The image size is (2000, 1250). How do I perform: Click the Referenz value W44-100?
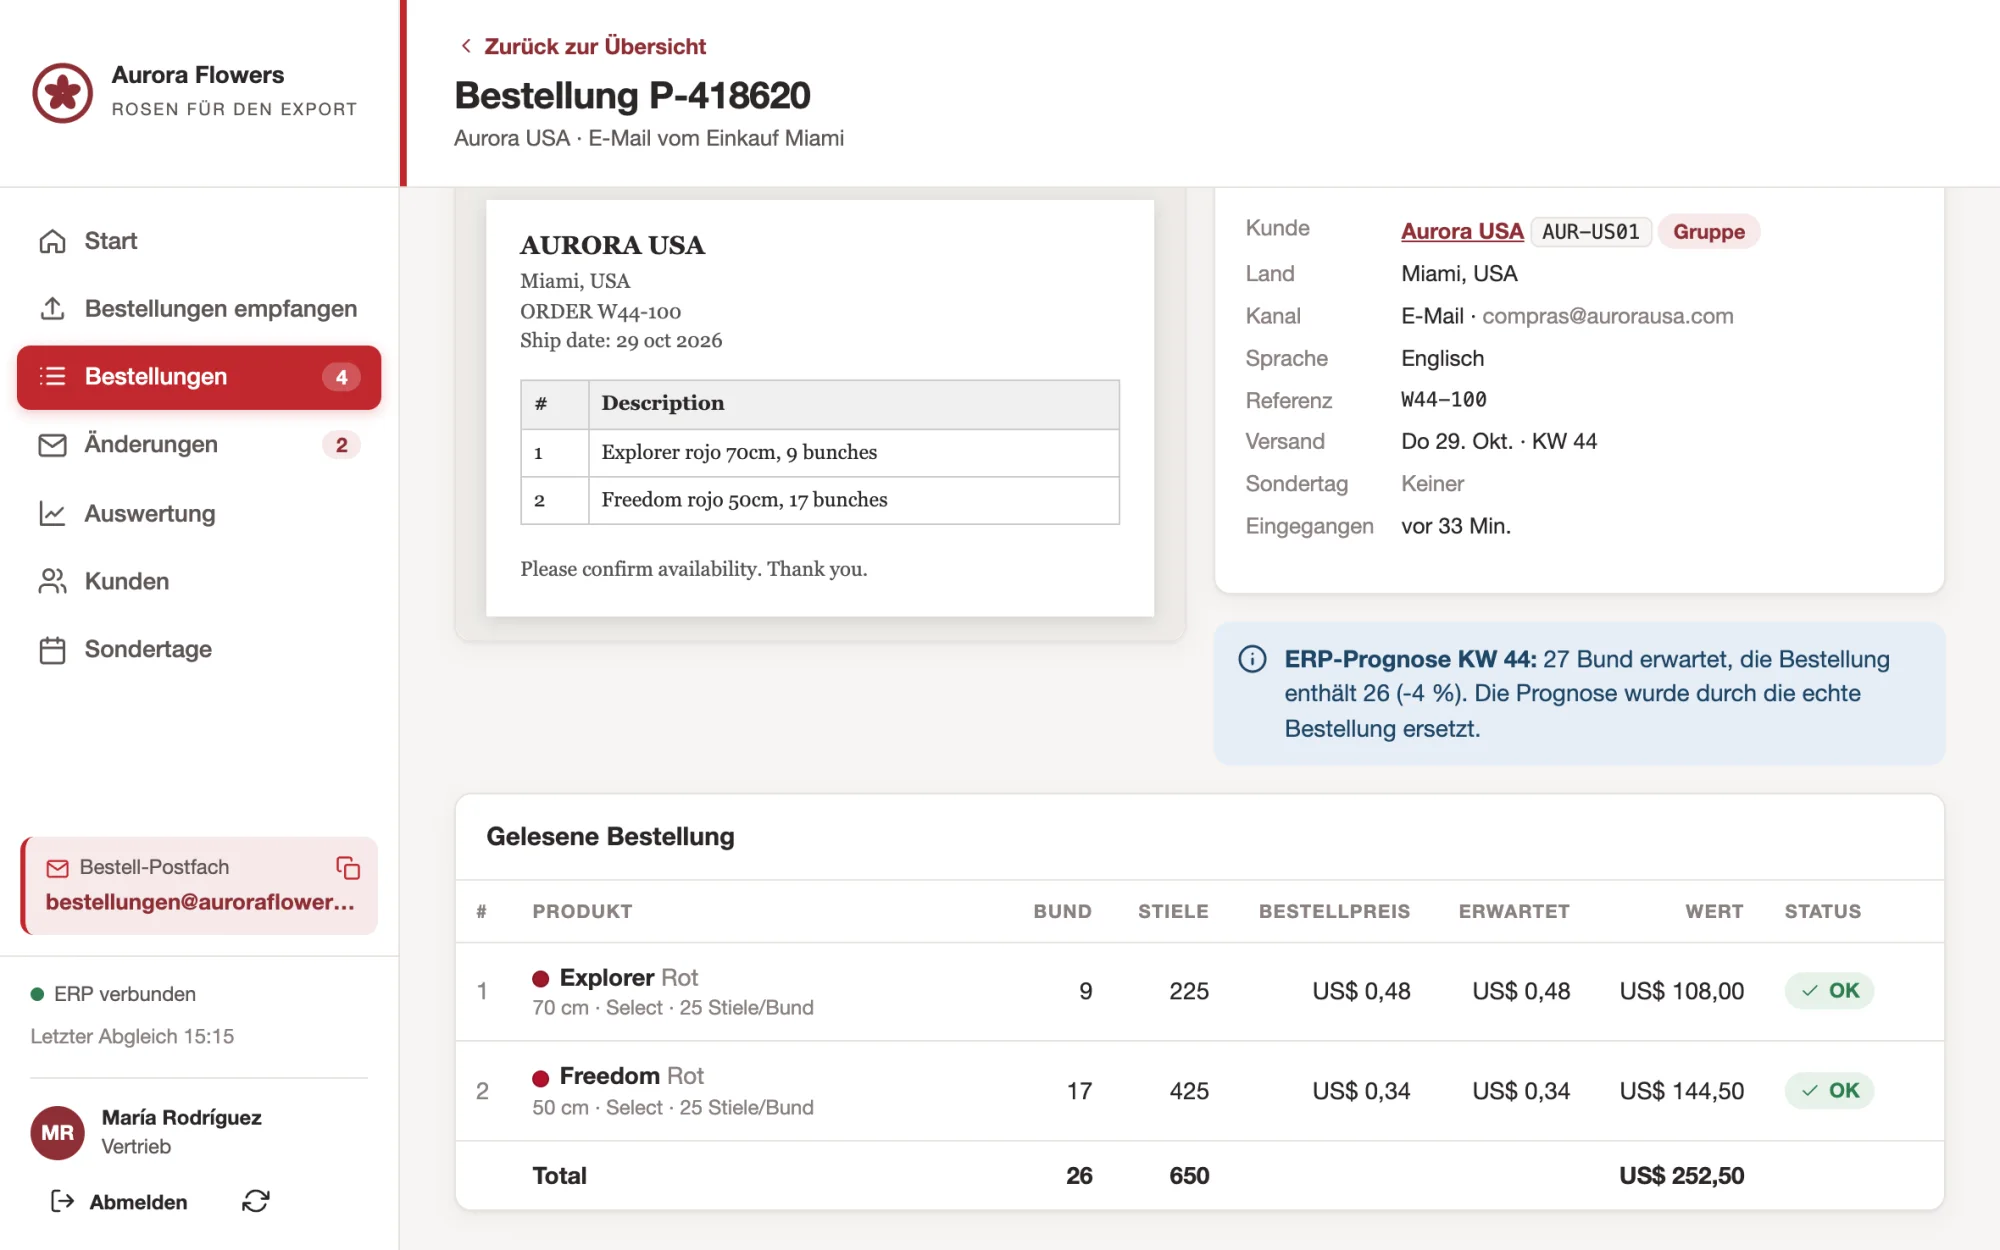(1444, 400)
